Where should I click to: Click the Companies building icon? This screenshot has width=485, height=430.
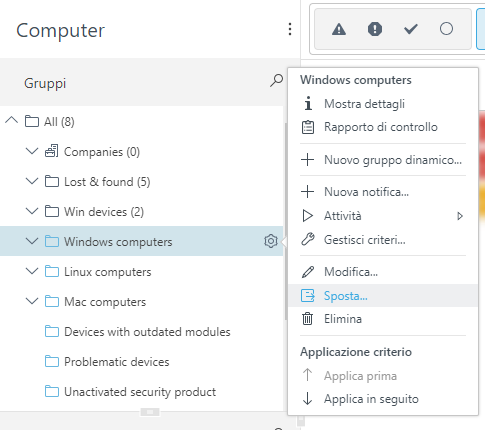pos(52,151)
